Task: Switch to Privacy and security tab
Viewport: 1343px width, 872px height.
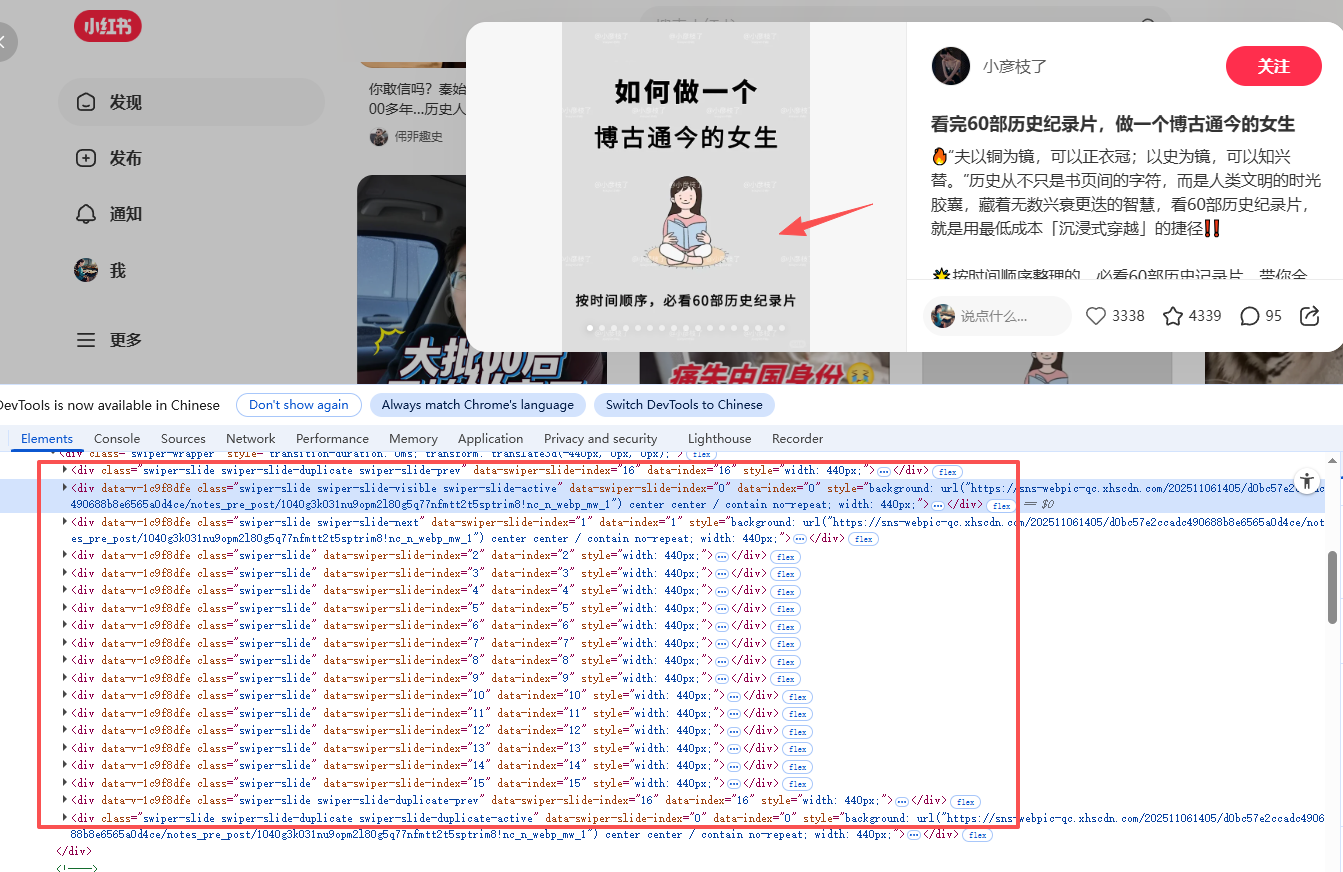Action: (x=601, y=439)
